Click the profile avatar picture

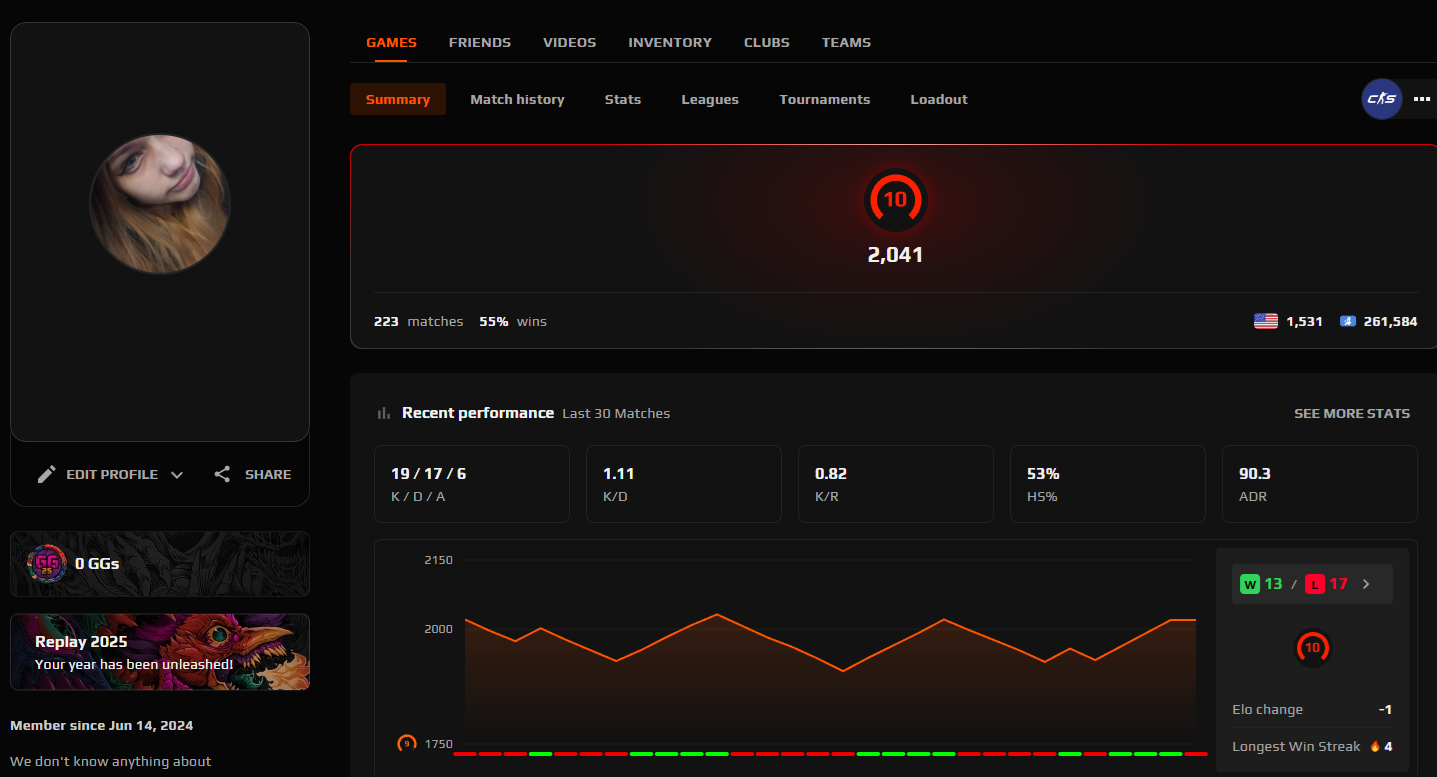159,203
